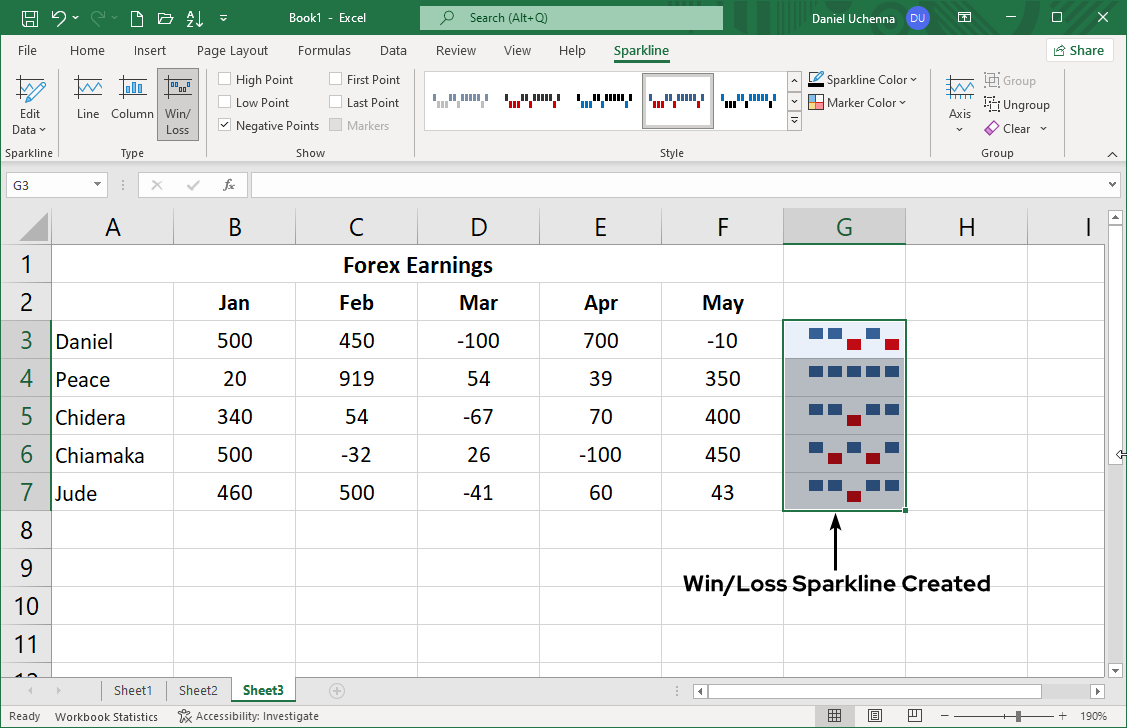Switch to the Sheet2 sheet tab
The height and width of the screenshot is (728, 1127).
(x=198, y=690)
